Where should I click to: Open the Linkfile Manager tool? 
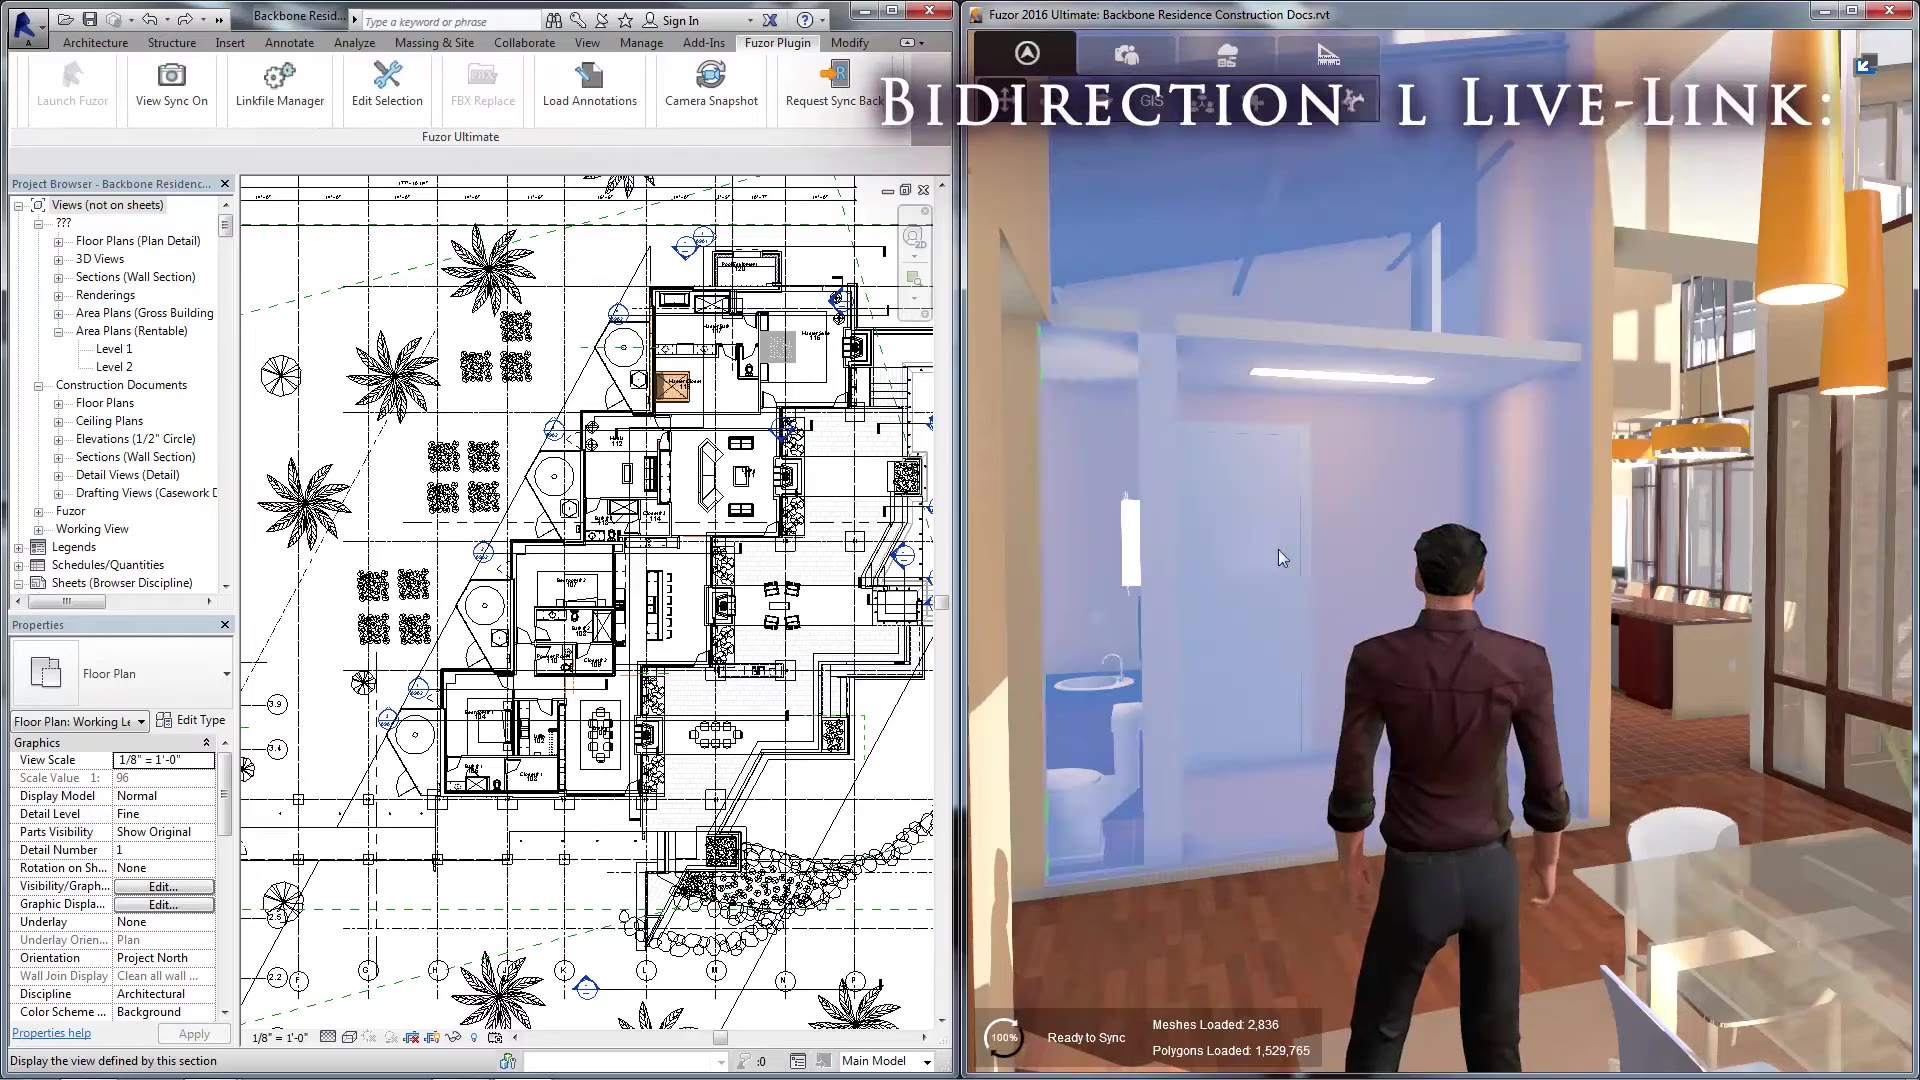(279, 75)
